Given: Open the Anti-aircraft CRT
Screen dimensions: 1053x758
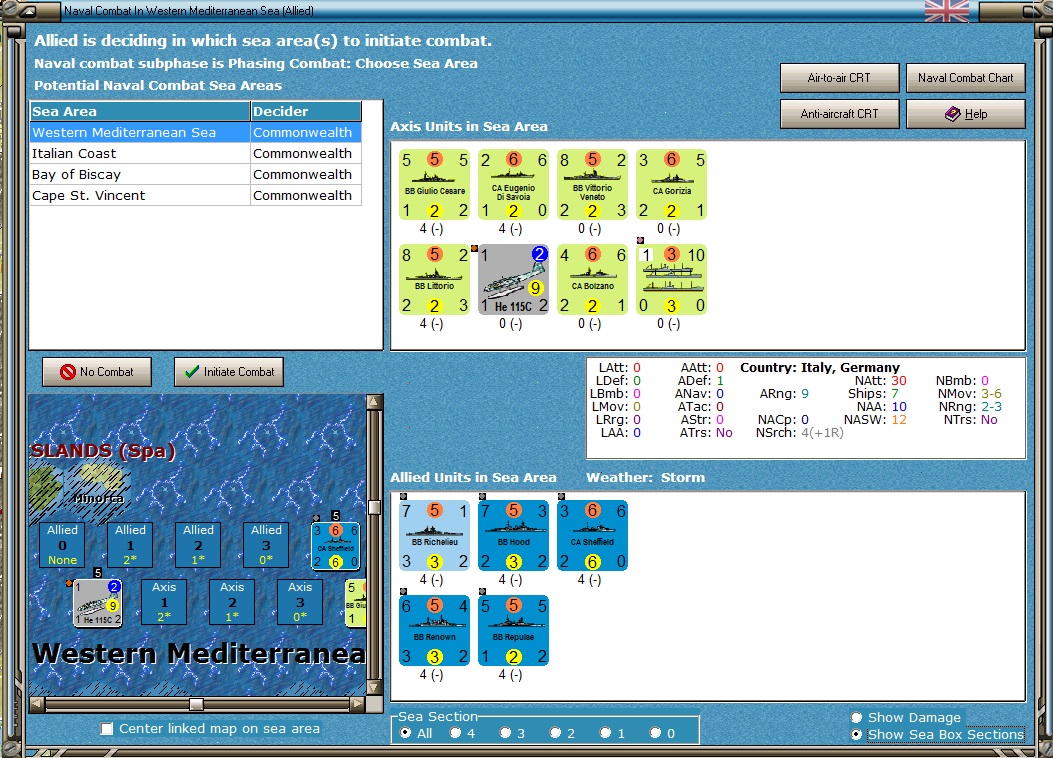Looking at the screenshot, I should tap(839, 114).
